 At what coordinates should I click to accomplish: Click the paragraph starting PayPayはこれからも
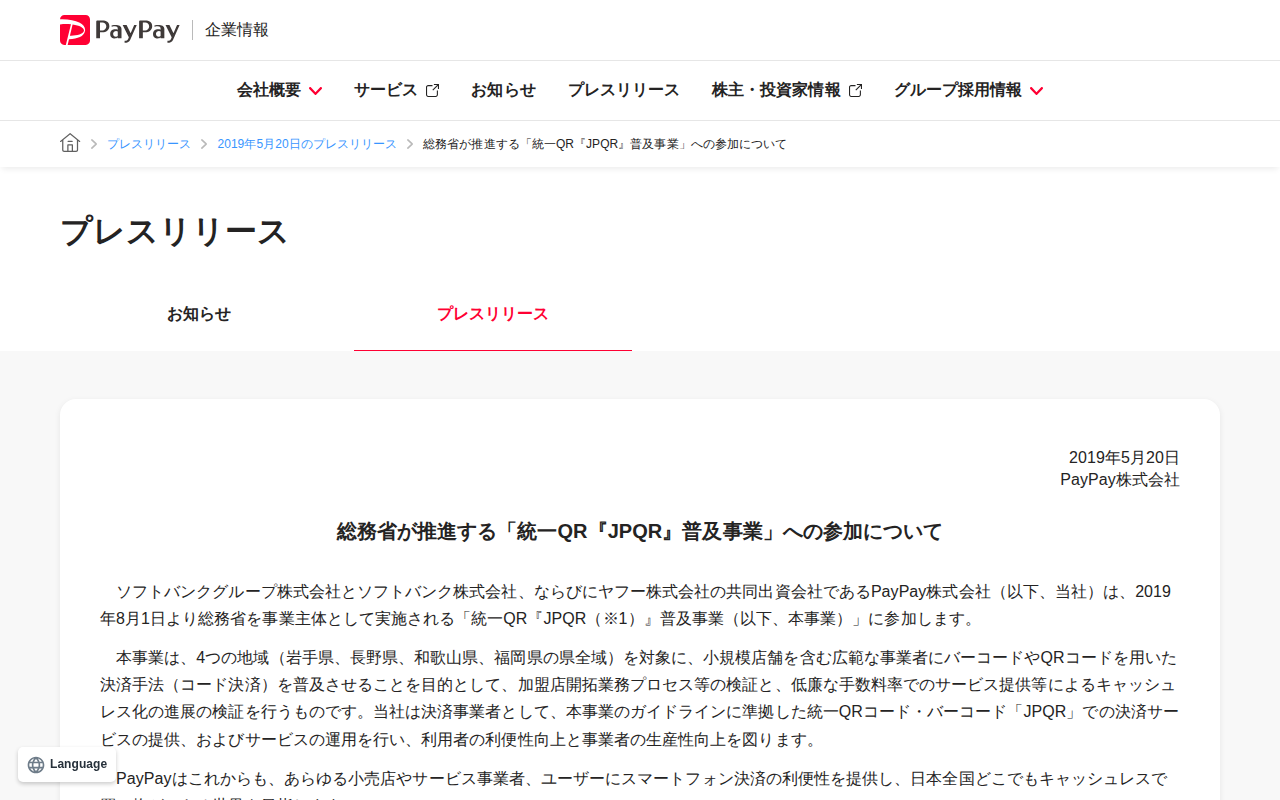pyautogui.click(x=640, y=782)
